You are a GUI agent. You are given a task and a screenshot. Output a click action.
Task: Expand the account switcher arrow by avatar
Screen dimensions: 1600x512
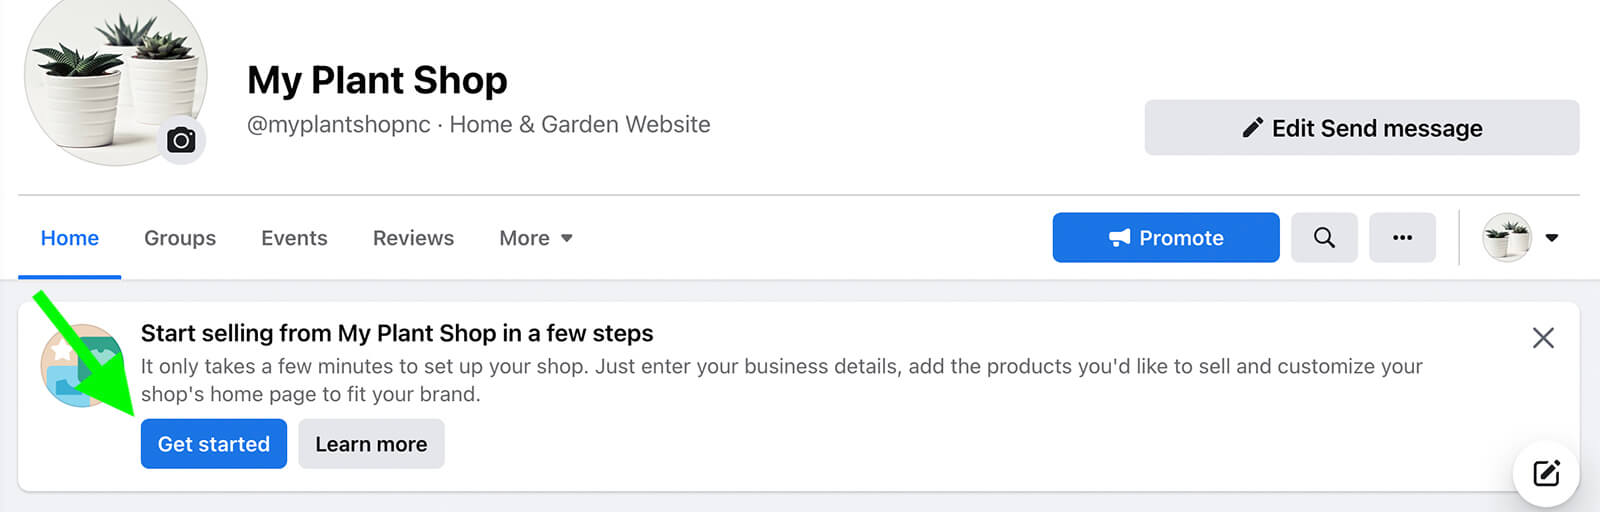1552,238
